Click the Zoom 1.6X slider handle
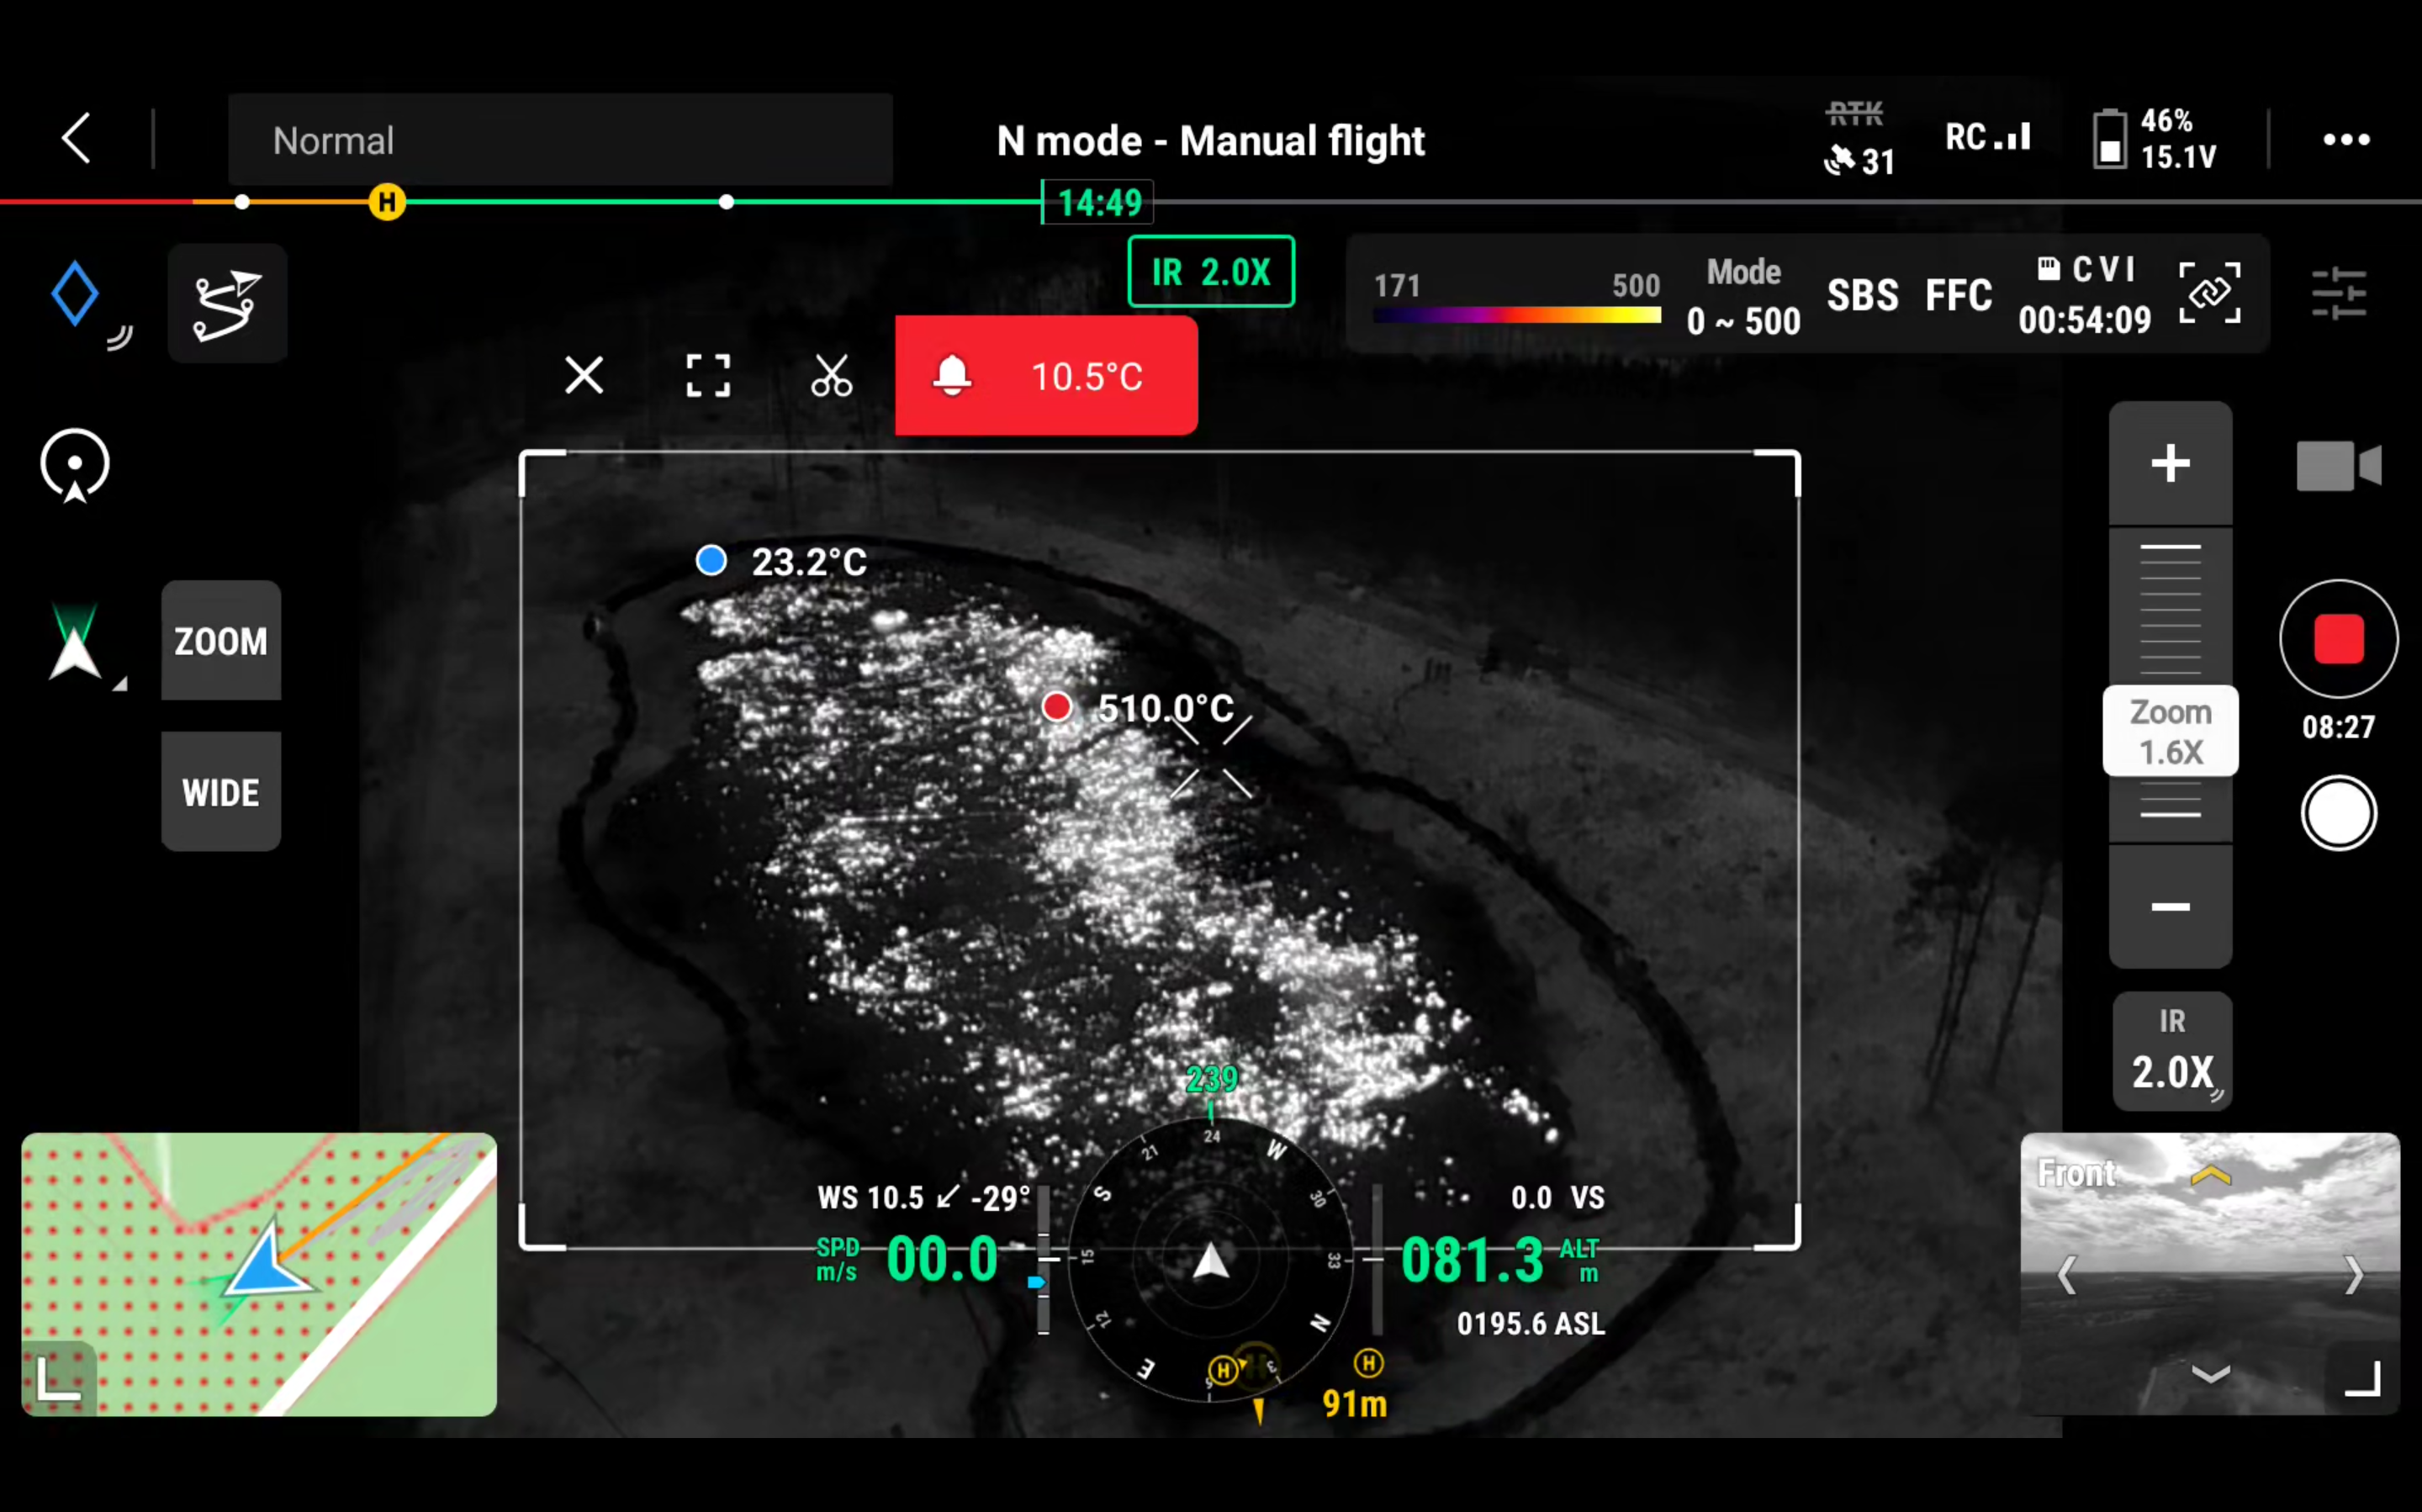This screenshot has width=2422, height=1512. [2170, 731]
